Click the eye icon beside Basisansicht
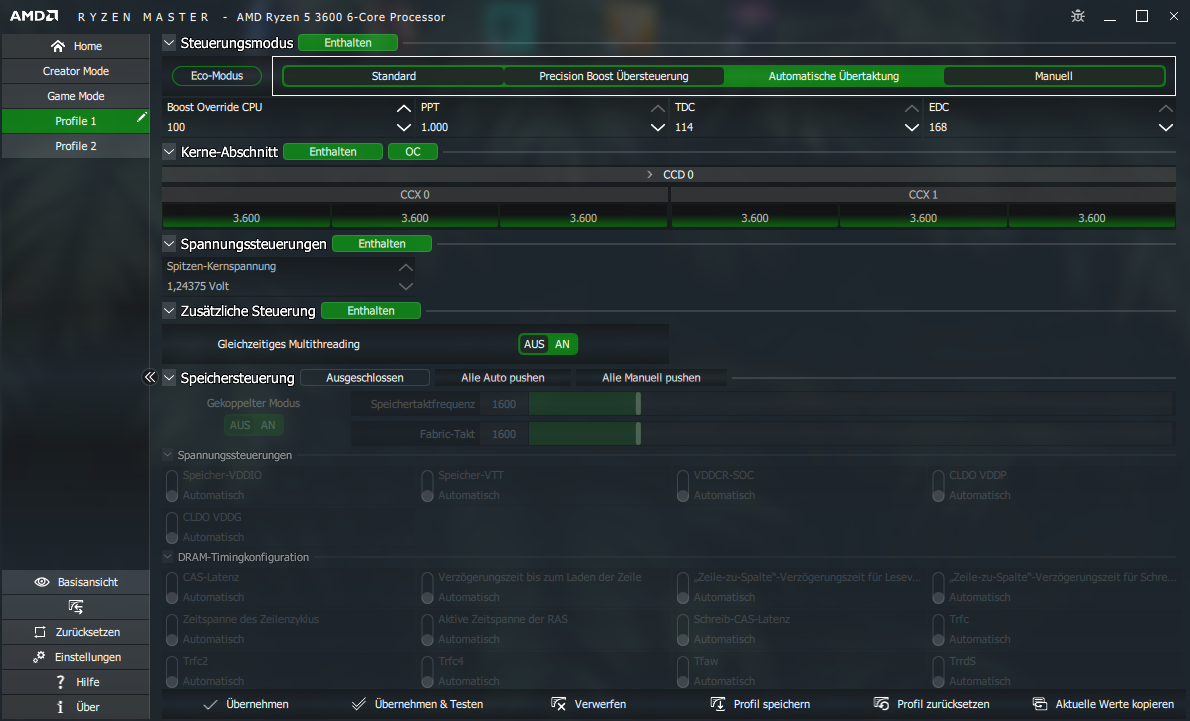This screenshot has height=721, width=1190. (x=42, y=582)
